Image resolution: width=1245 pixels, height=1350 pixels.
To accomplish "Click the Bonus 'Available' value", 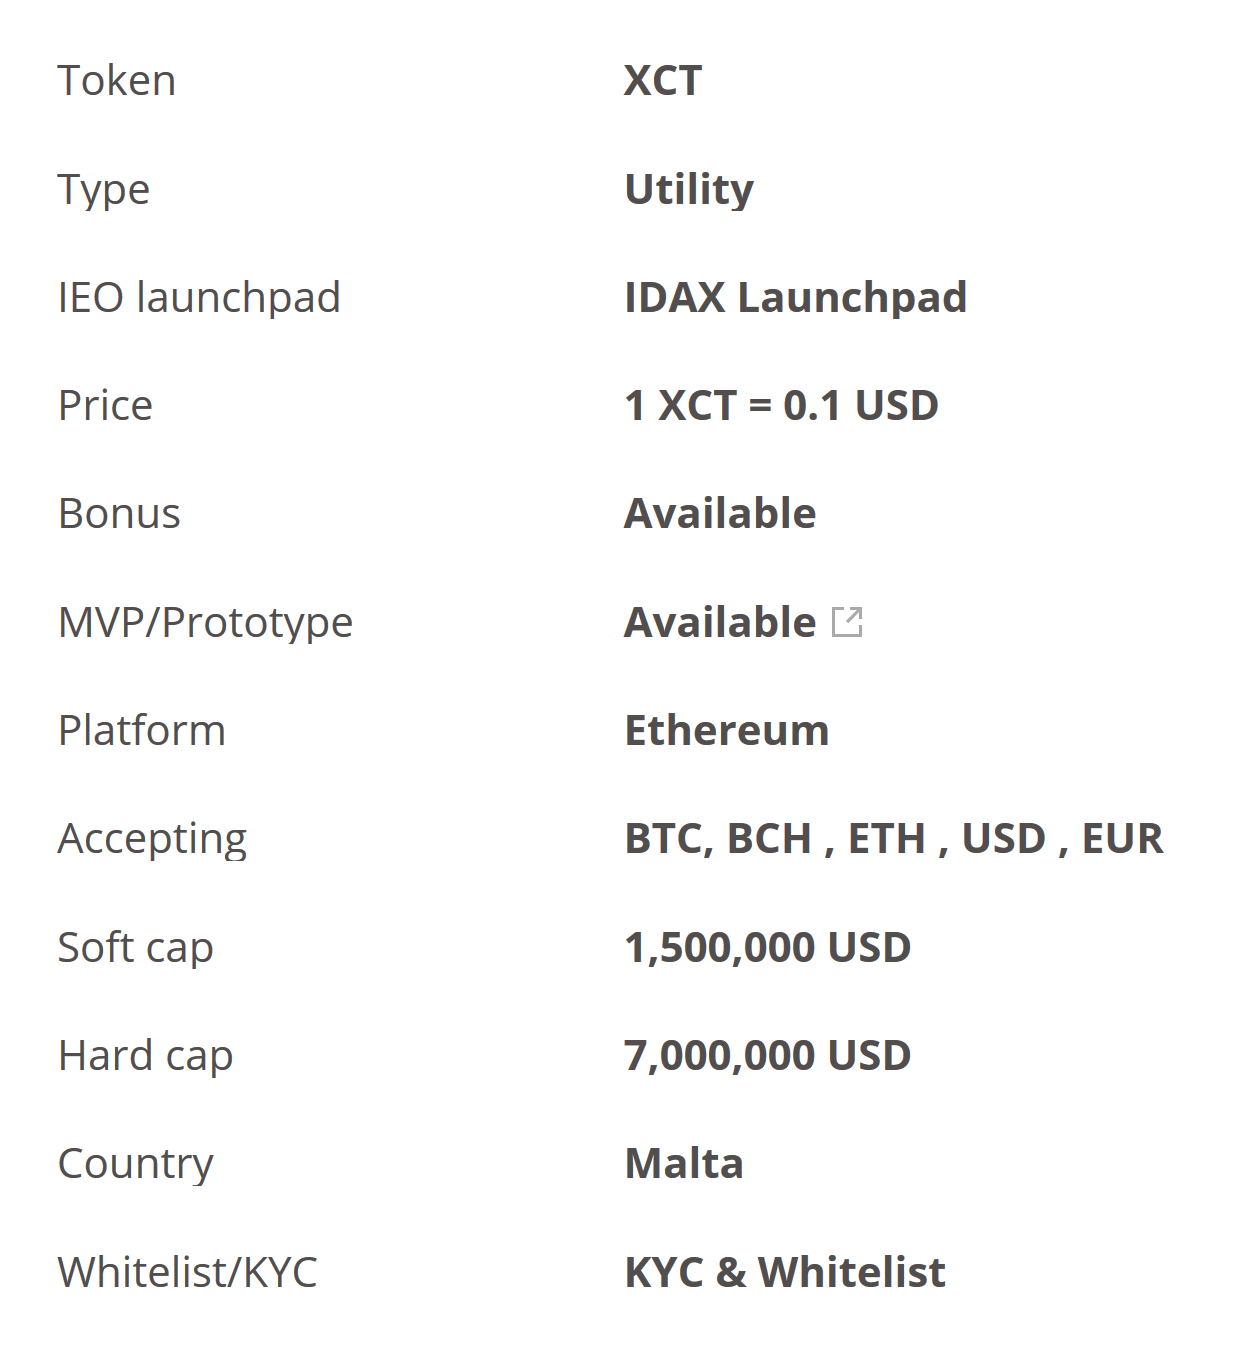I will pos(720,513).
